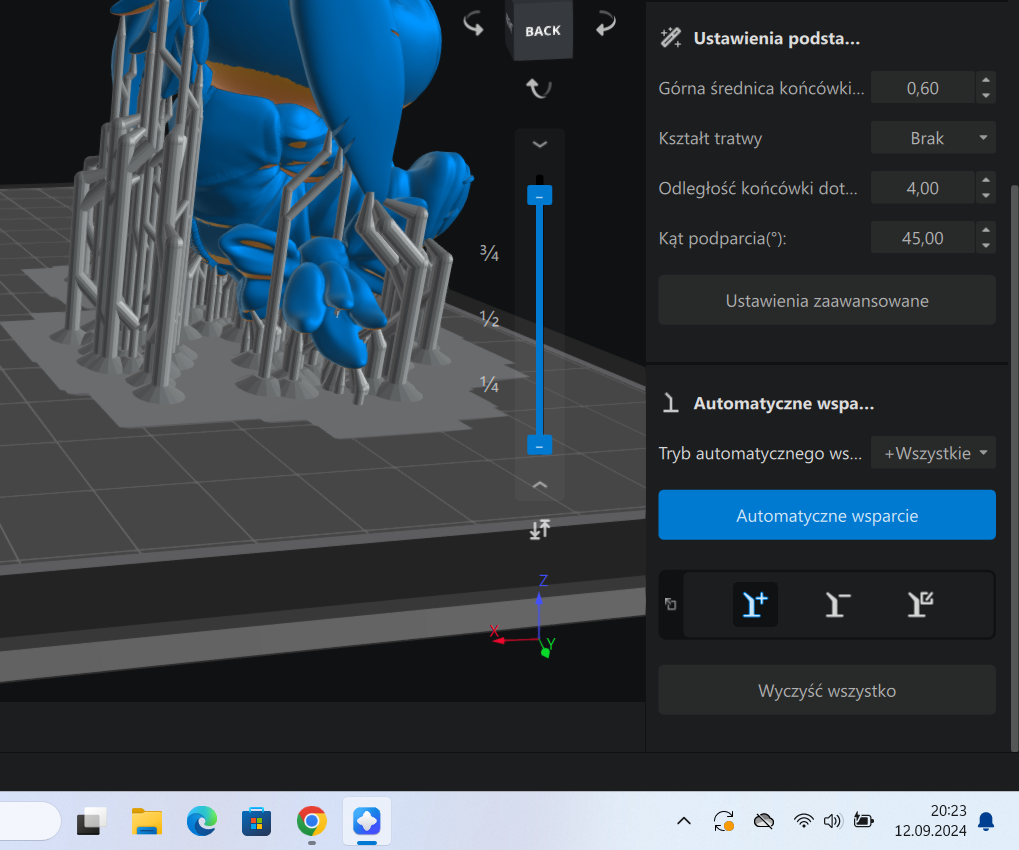This screenshot has height=850, width=1019.
Task: Open clock and calendar at 20:23
Action: coord(930,821)
